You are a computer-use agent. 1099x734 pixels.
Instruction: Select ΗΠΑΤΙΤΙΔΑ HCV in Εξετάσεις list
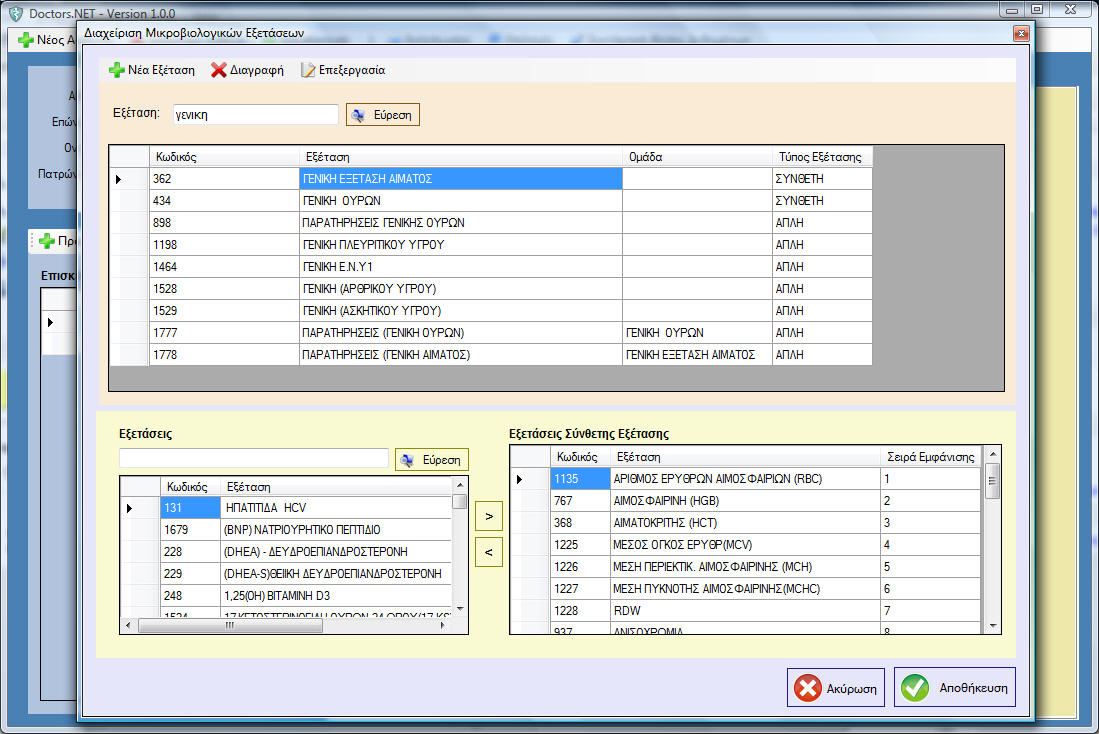(x=336, y=508)
